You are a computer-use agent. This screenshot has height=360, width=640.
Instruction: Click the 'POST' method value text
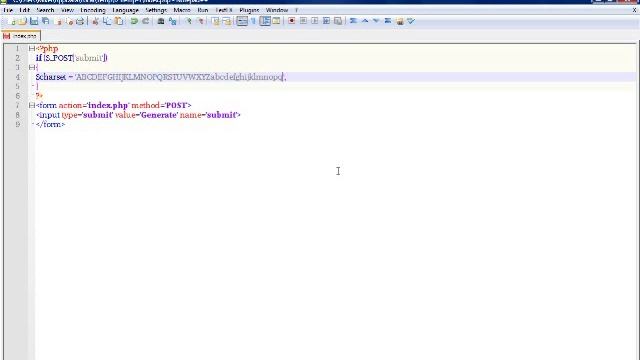[176, 105]
